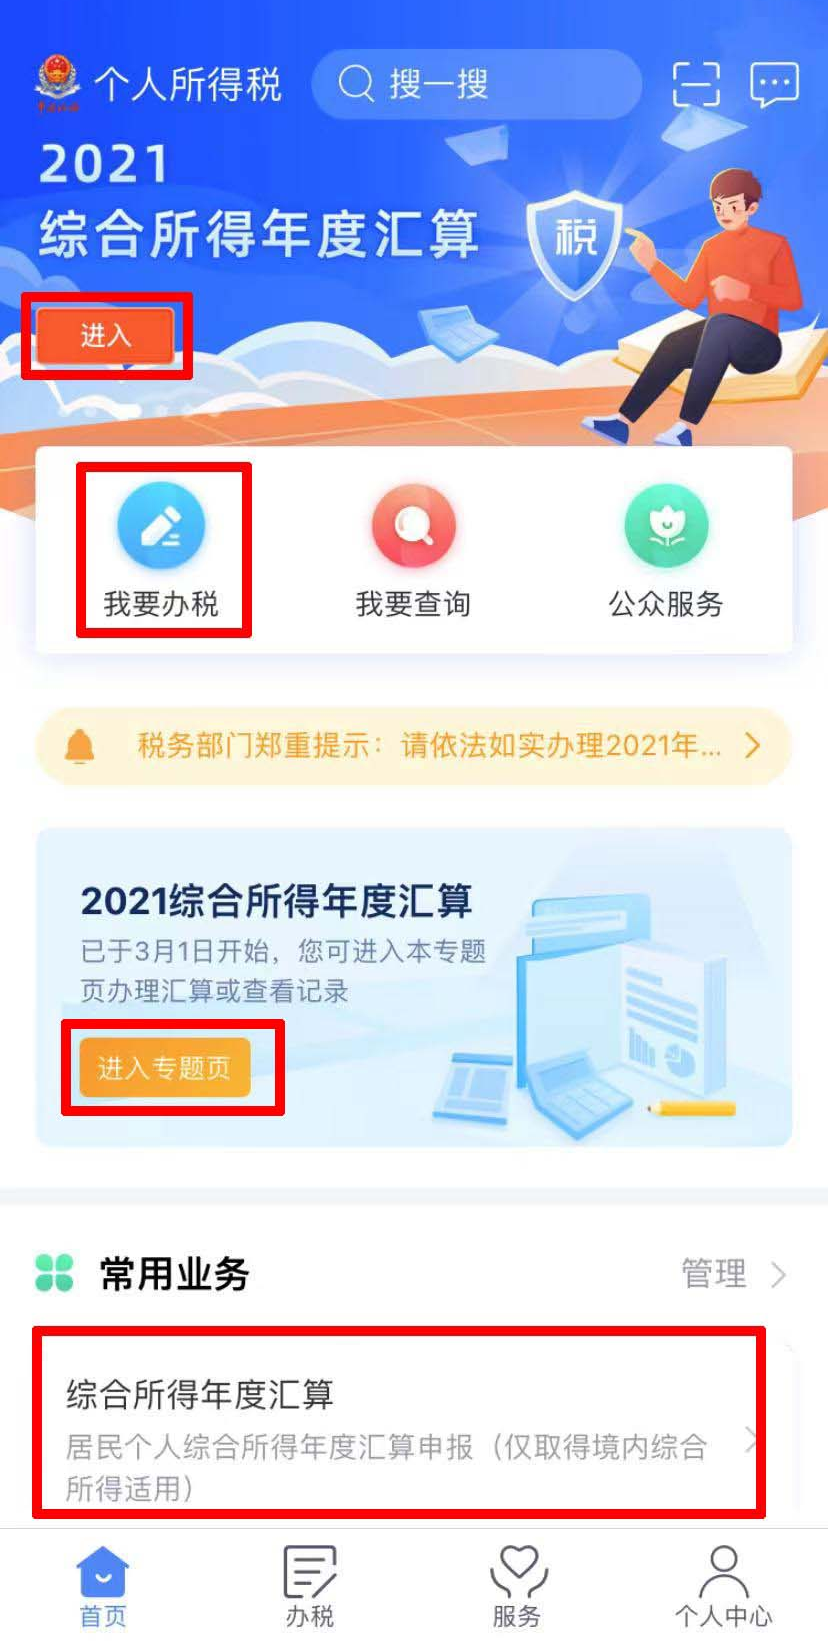Image resolution: width=829 pixels, height=1643 pixels.
Task: Open the 公众服务 tulip icon
Action: (666, 525)
